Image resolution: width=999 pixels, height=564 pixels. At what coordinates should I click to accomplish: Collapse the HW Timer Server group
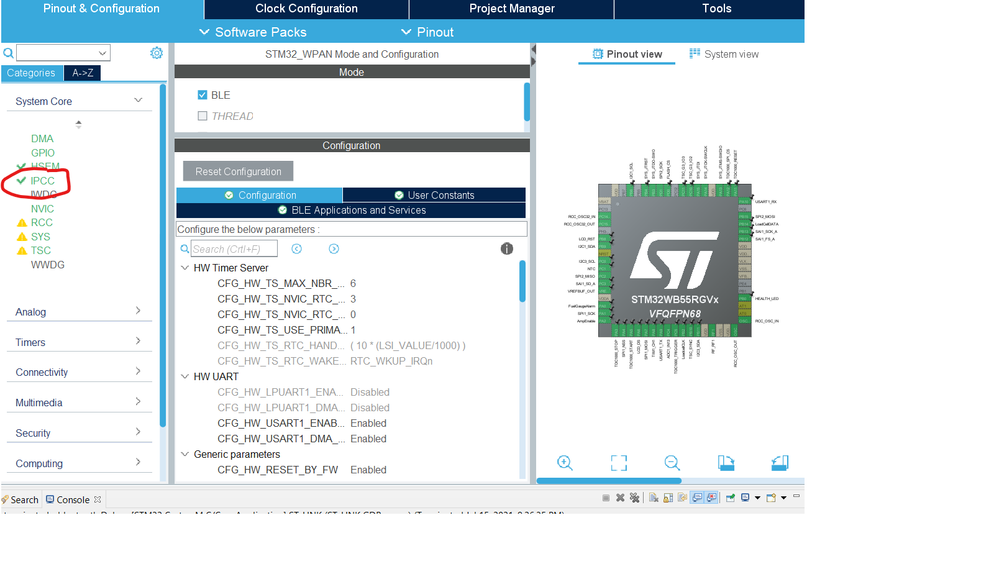pyautogui.click(x=185, y=268)
